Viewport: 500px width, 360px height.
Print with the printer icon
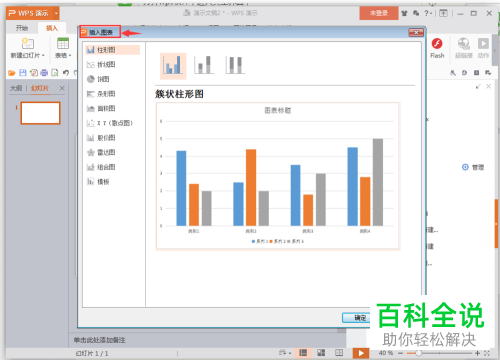point(44,73)
